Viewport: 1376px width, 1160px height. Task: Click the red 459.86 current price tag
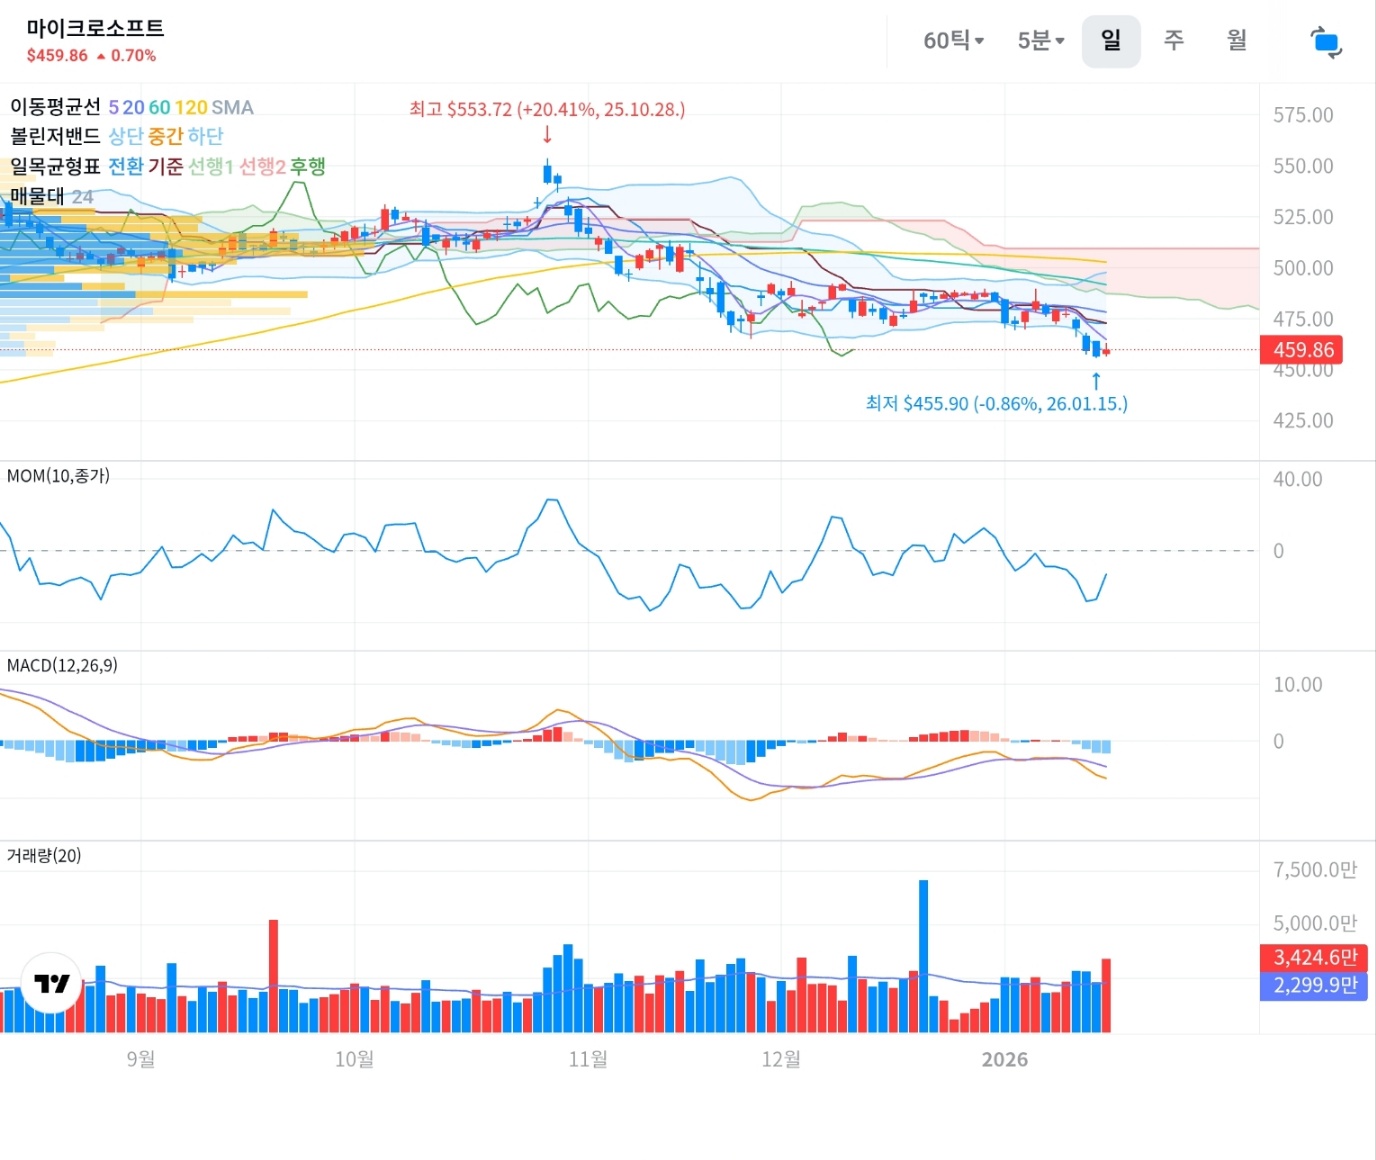tap(1302, 350)
